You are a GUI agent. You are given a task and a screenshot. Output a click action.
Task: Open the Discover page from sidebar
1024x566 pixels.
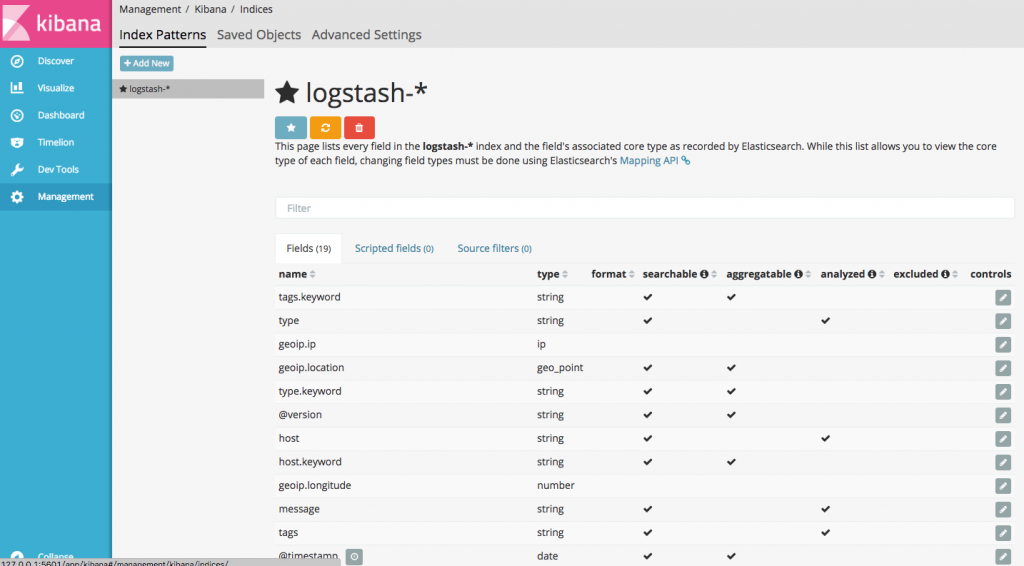pos(56,61)
